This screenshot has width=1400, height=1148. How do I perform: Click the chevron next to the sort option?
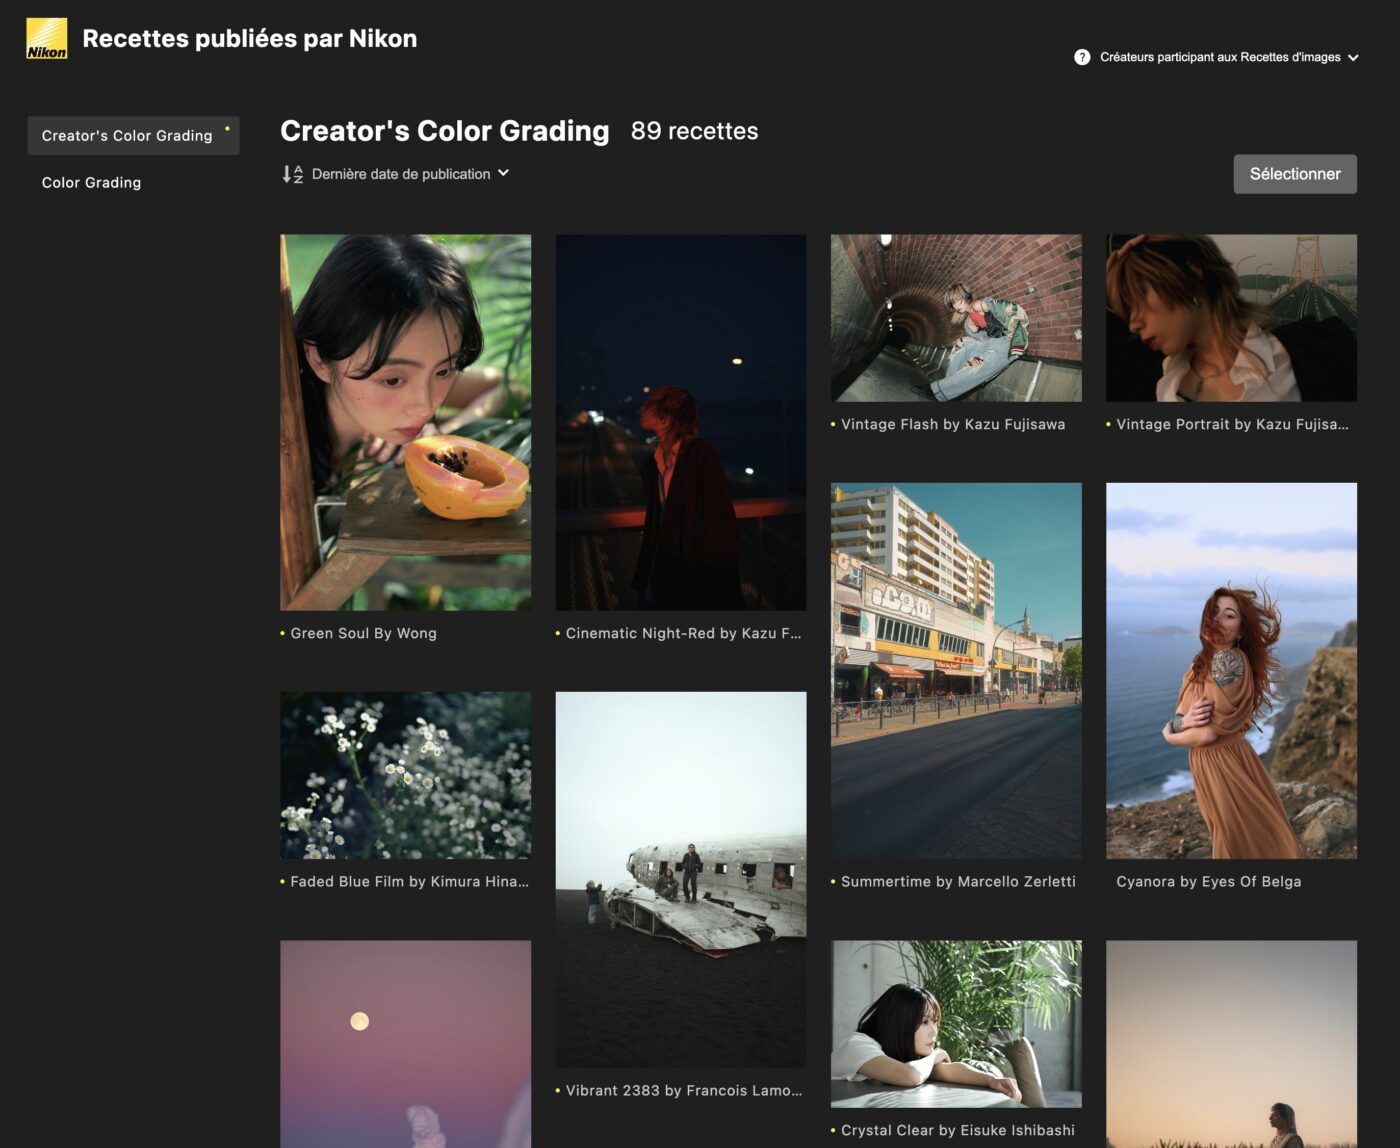pos(504,173)
